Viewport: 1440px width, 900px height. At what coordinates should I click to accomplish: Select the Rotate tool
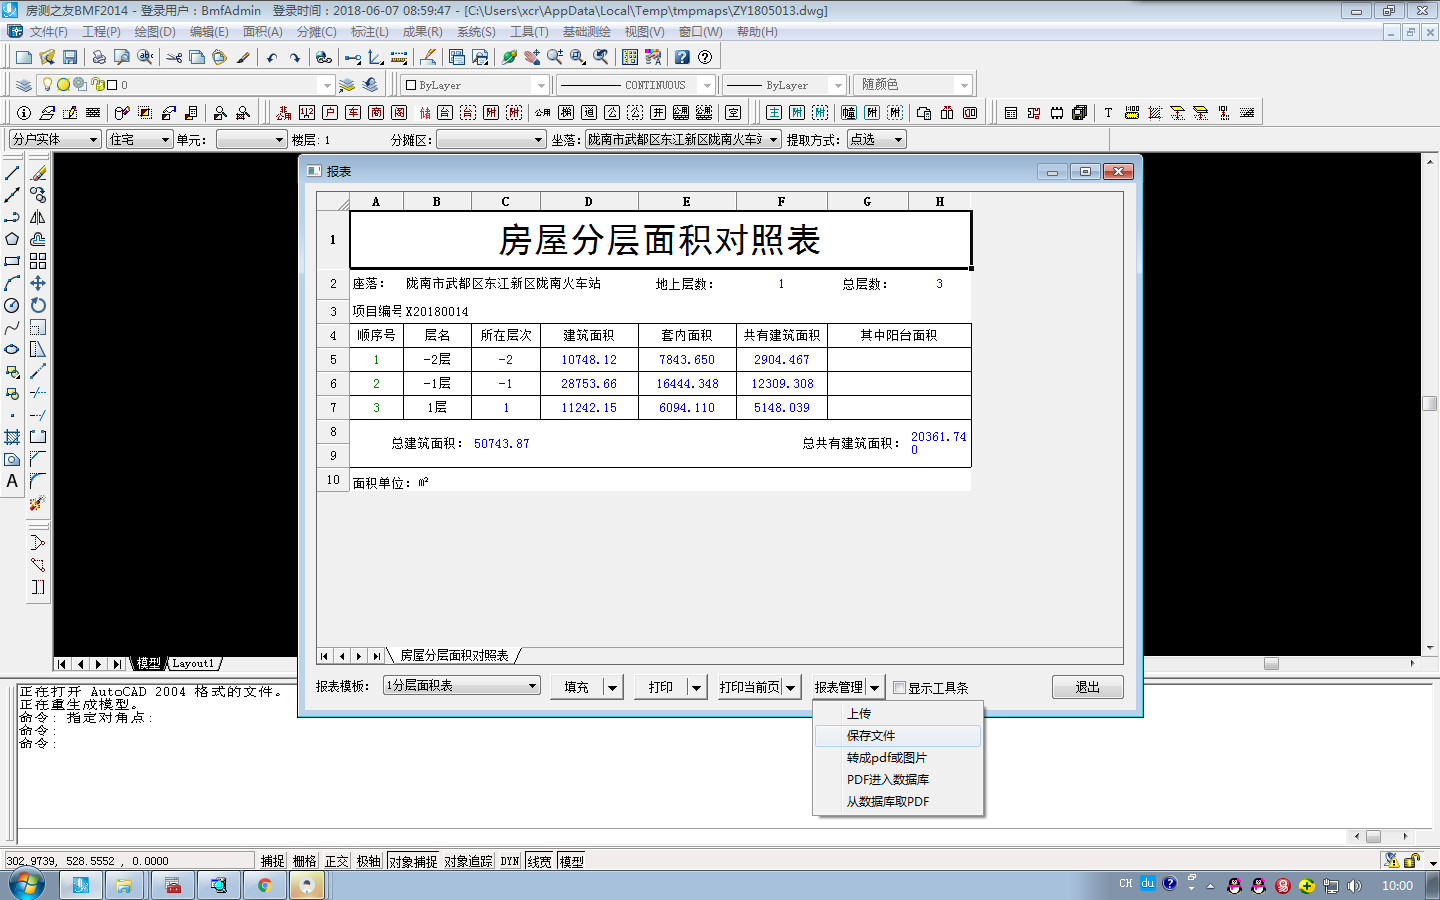pyautogui.click(x=38, y=305)
